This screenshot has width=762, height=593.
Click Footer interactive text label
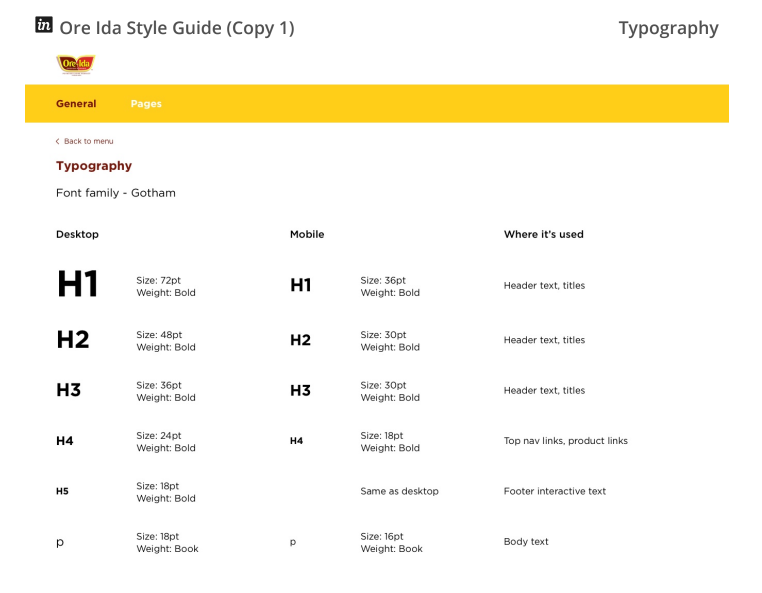tap(554, 491)
